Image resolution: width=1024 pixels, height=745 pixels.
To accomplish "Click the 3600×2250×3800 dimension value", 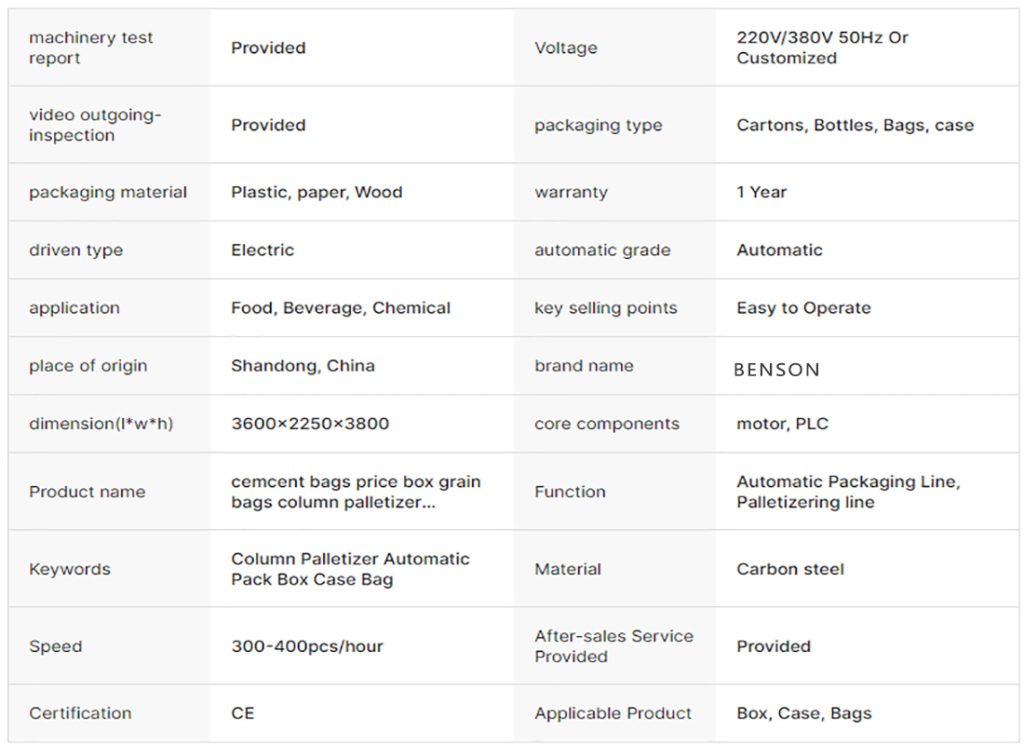I will (x=310, y=423).
